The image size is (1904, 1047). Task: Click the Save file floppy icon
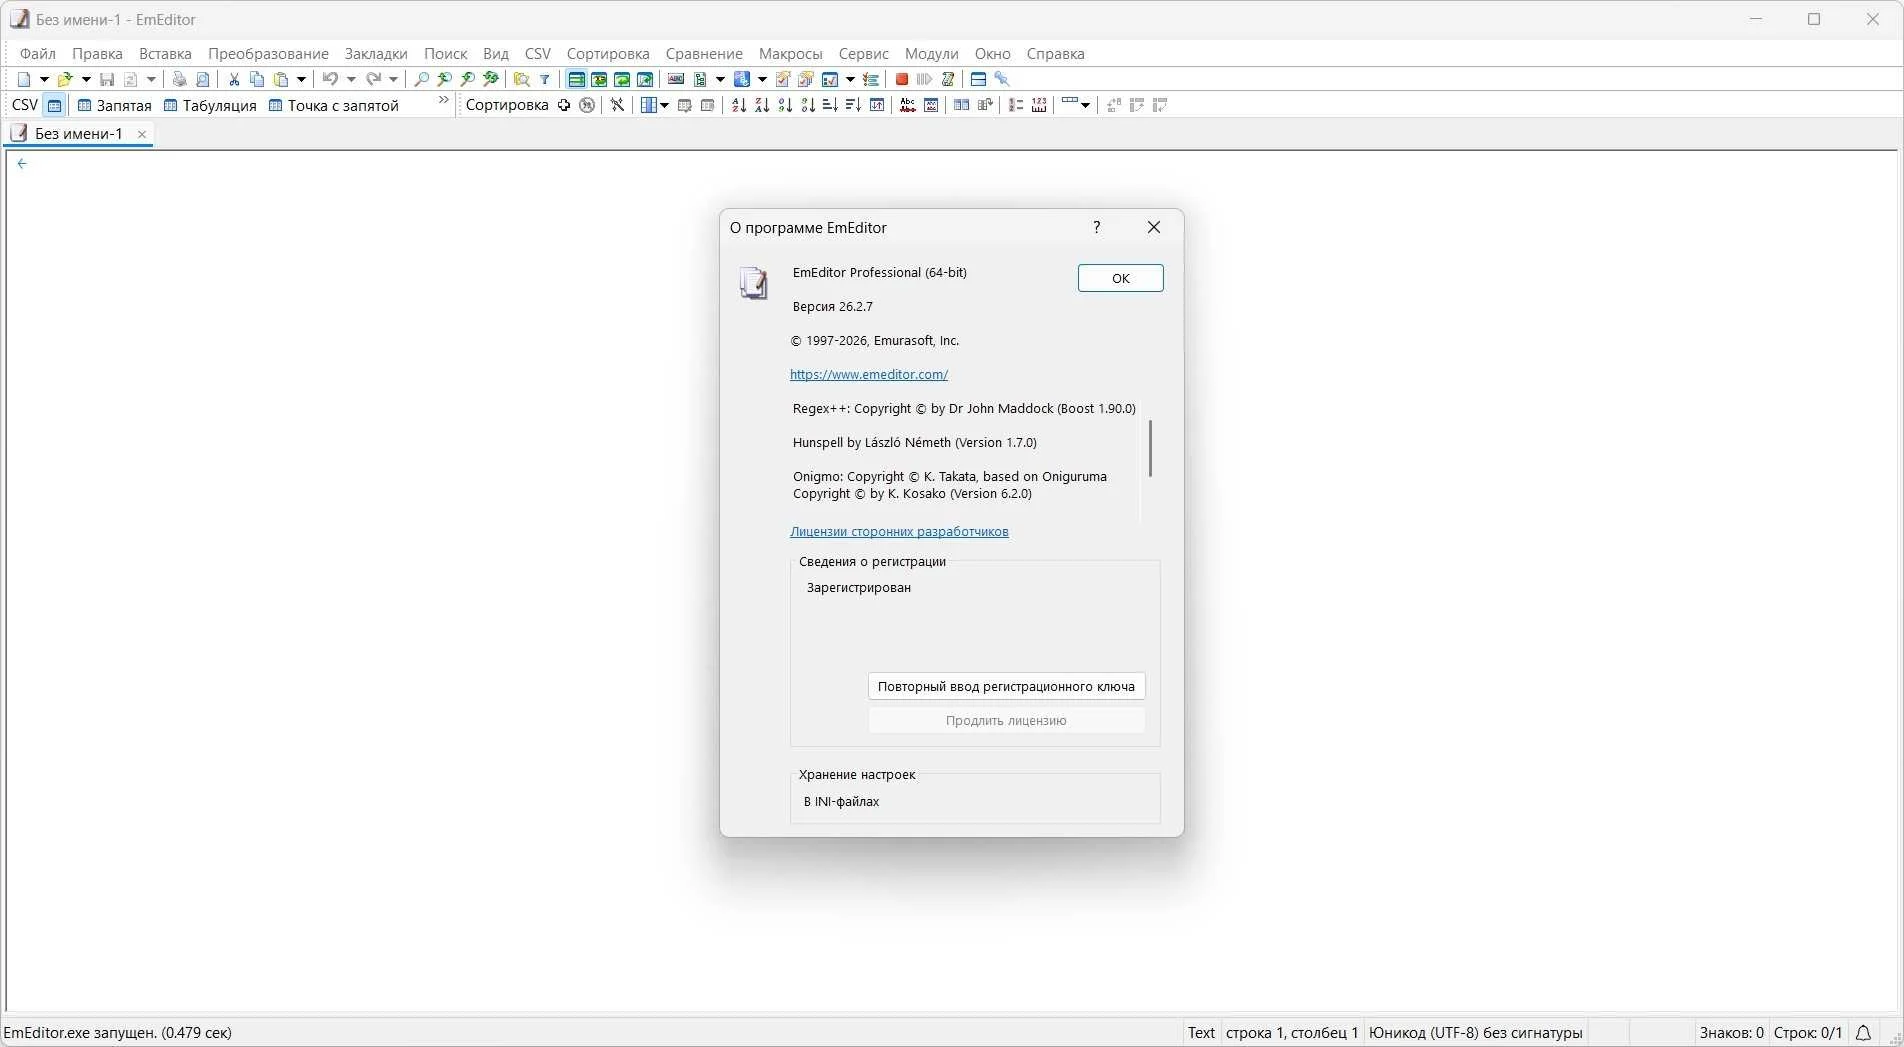(107, 79)
